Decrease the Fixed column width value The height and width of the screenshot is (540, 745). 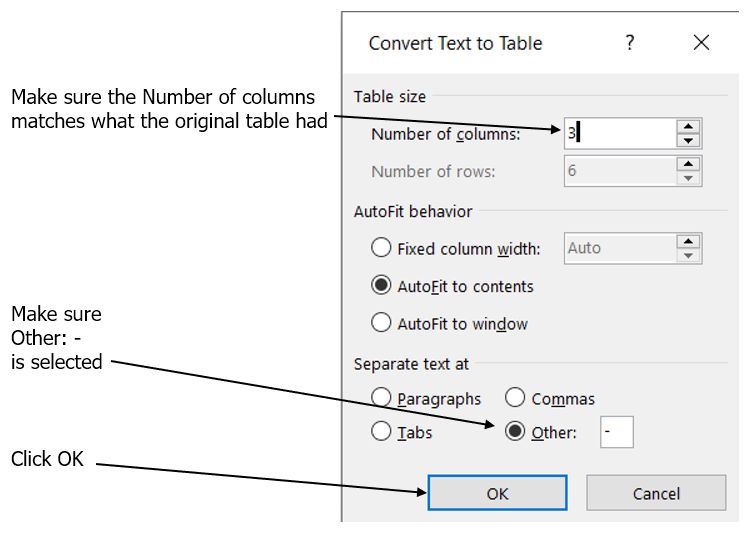pos(688,255)
